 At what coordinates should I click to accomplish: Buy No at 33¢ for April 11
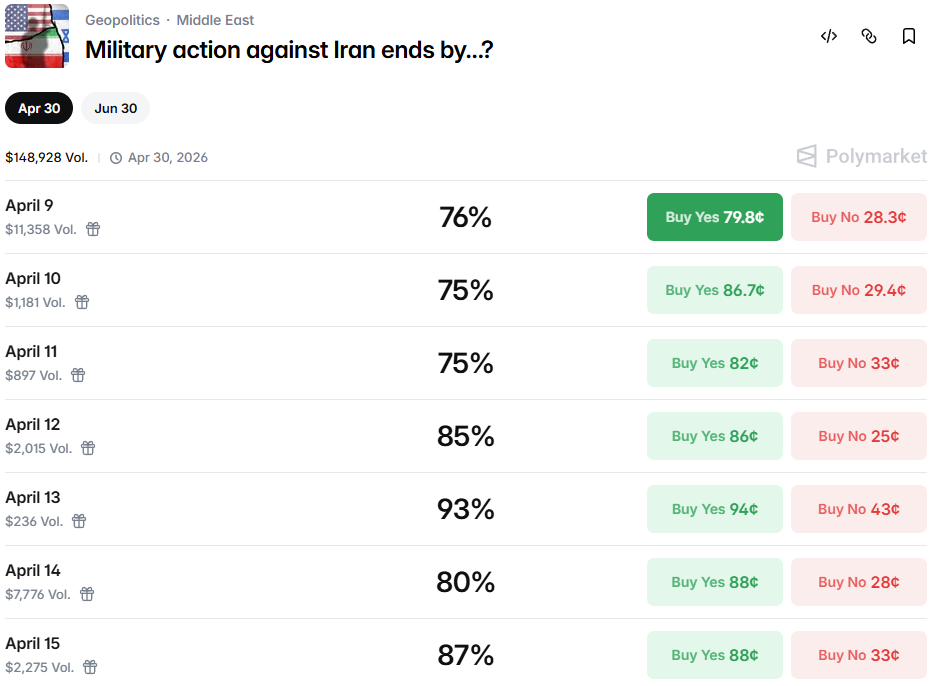pos(858,363)
